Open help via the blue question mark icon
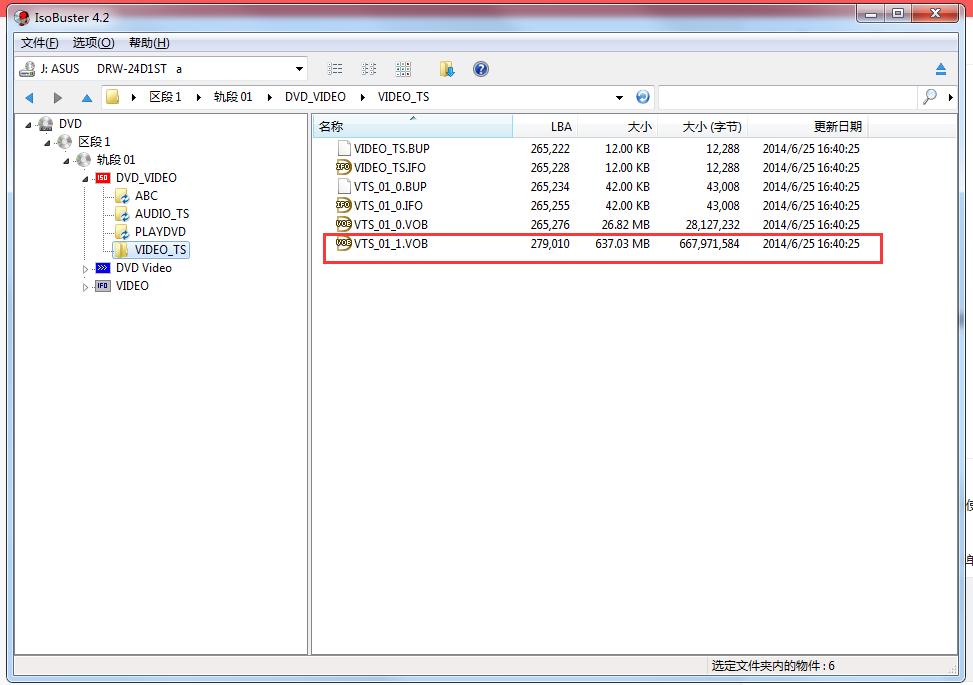This screenshot has height=685, width=973. (481, 69)
